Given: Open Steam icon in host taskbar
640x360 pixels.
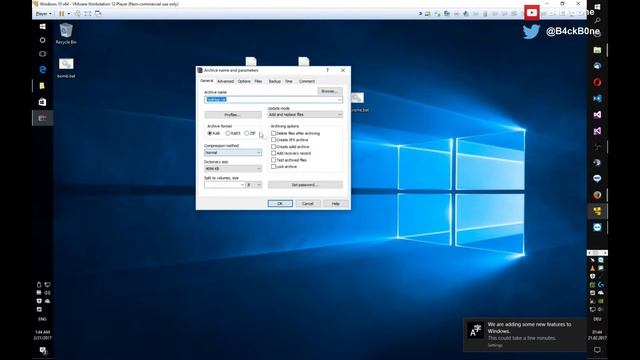Looking at the screenshot, I should 597,162.
